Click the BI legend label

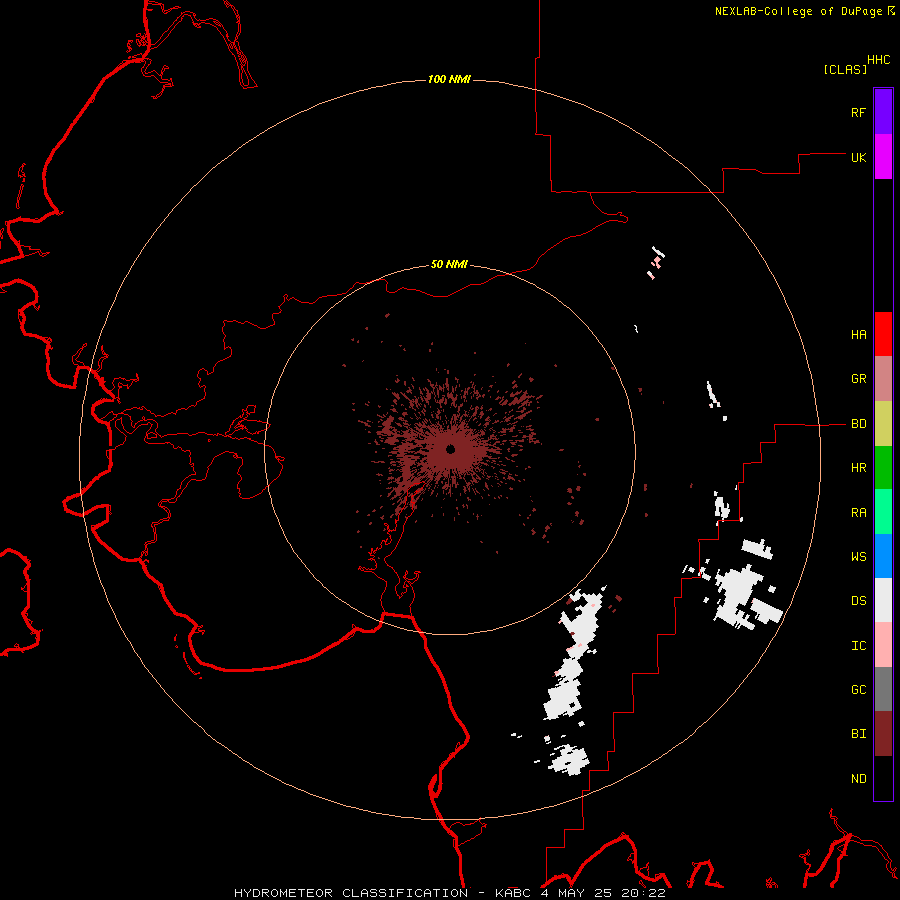[x=858, y=734]
